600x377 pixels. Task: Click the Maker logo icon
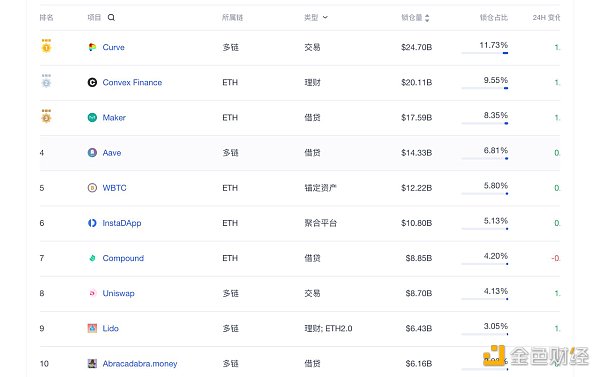tap(92, 118)
